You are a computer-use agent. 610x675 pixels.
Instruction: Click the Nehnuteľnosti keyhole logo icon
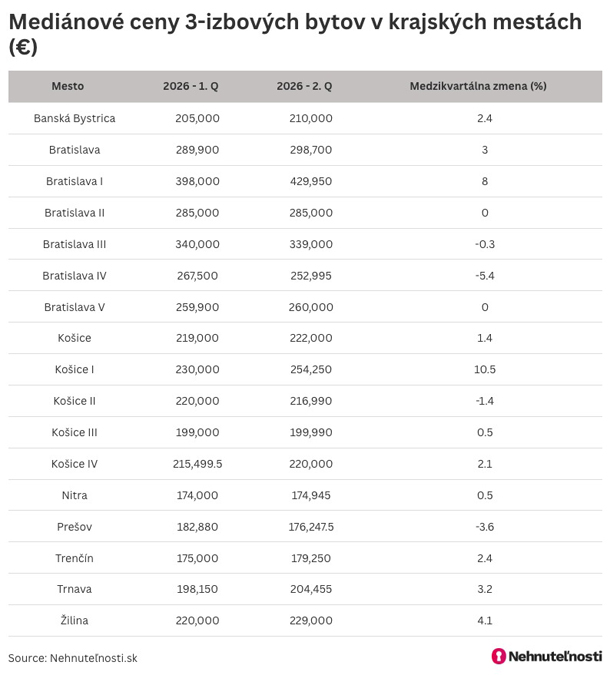(499, 656)
